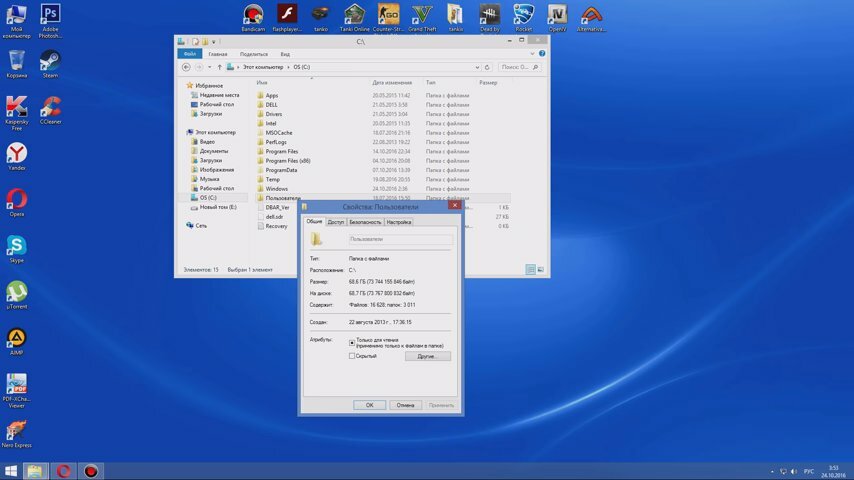Open Настройка tab in properties
This screenshot has width=854, height=480.
[x=399, y=222]
